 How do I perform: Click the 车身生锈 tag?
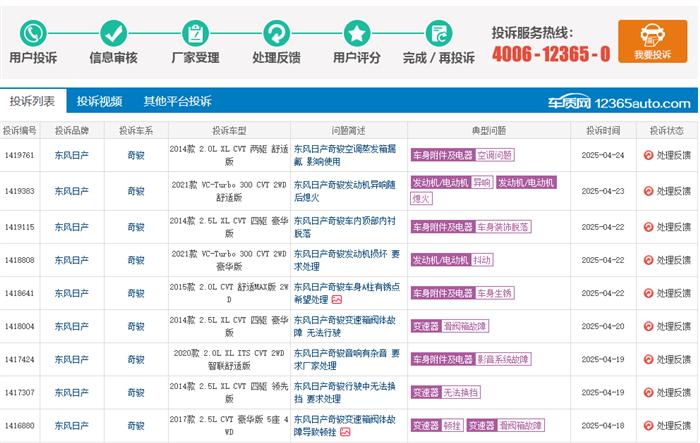[x=495, y=293]
